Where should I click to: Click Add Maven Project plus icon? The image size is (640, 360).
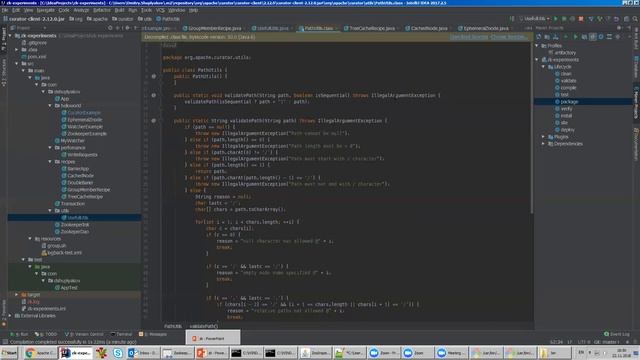click(x=565, y=37)
